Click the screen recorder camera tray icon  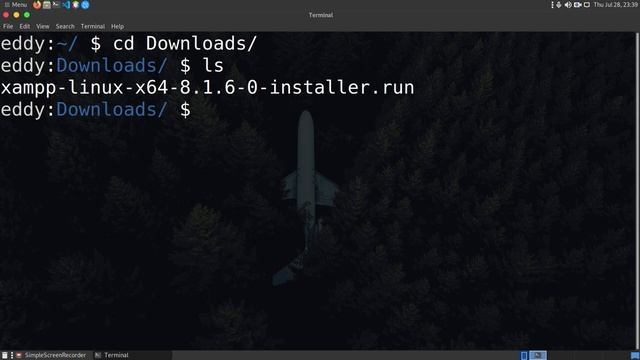pos(577,5)
